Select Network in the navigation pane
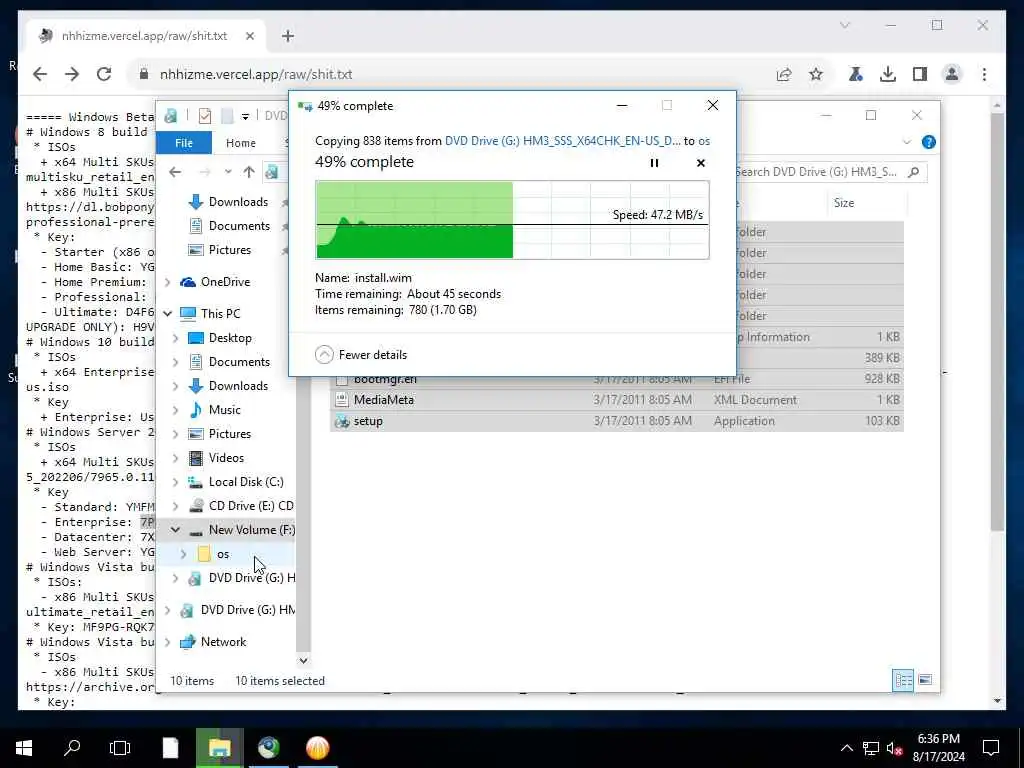The height and width of the screenshot is (768, 1024). (223, 642)
